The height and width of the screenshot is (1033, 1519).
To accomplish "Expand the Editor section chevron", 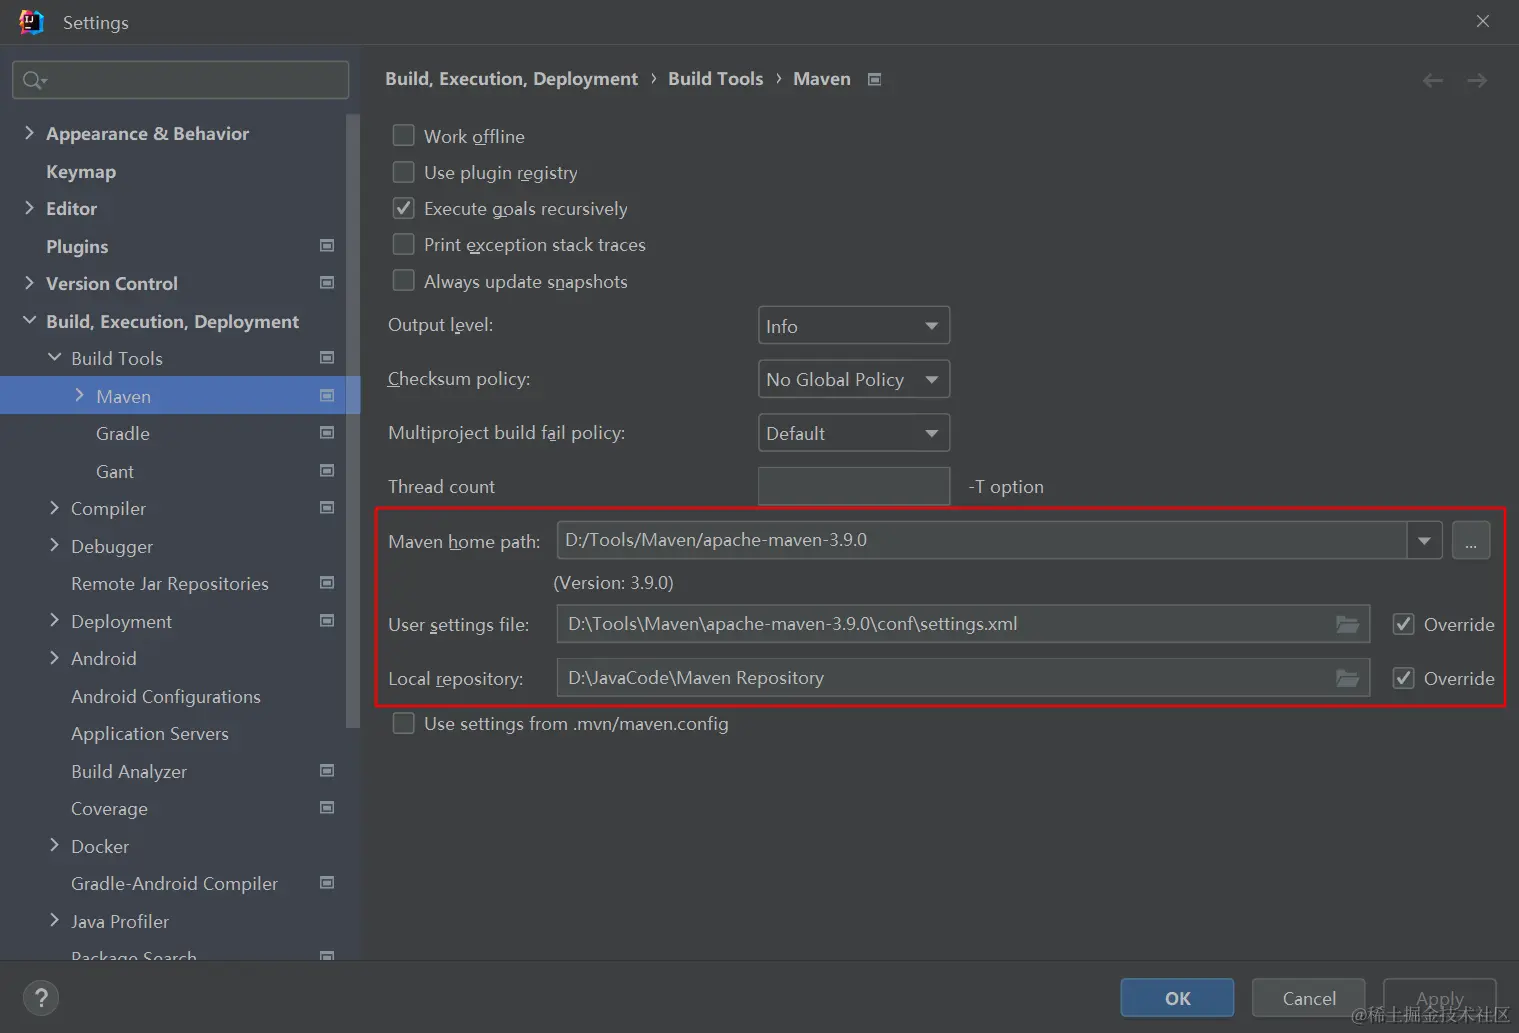I will tap(29, 208).
